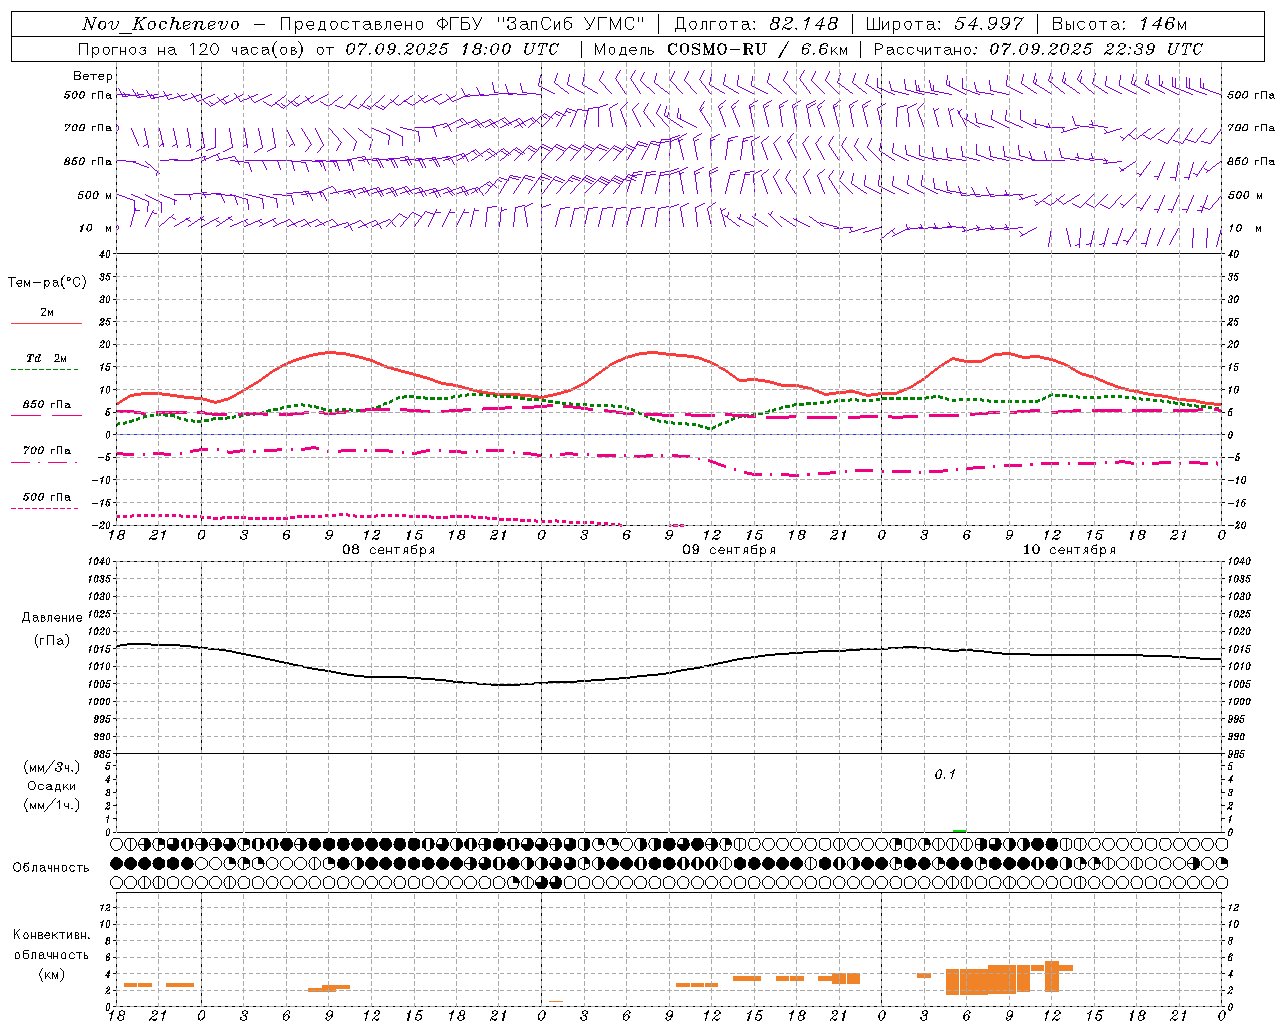Click the (мм/1ч.) precipitation unit label
This screenshot has width=1280, height=1024.
pos(52,805)
